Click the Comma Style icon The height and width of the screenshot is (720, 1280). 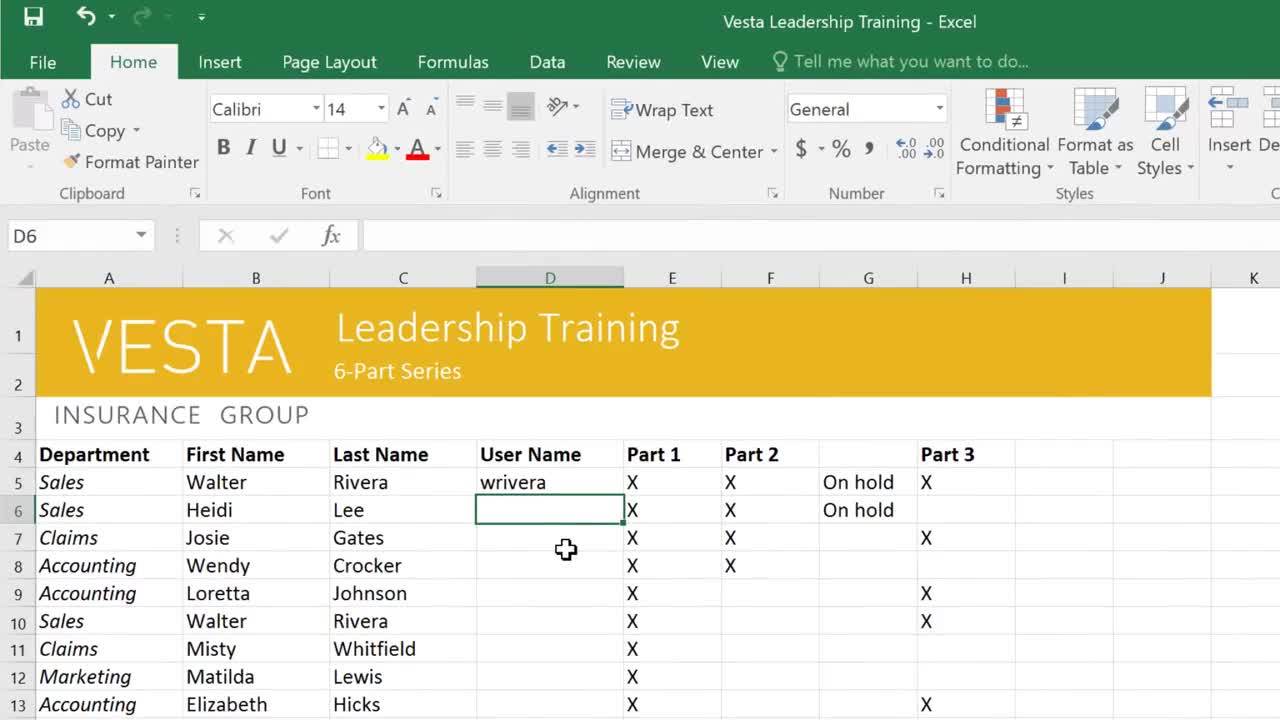(869, 149)
